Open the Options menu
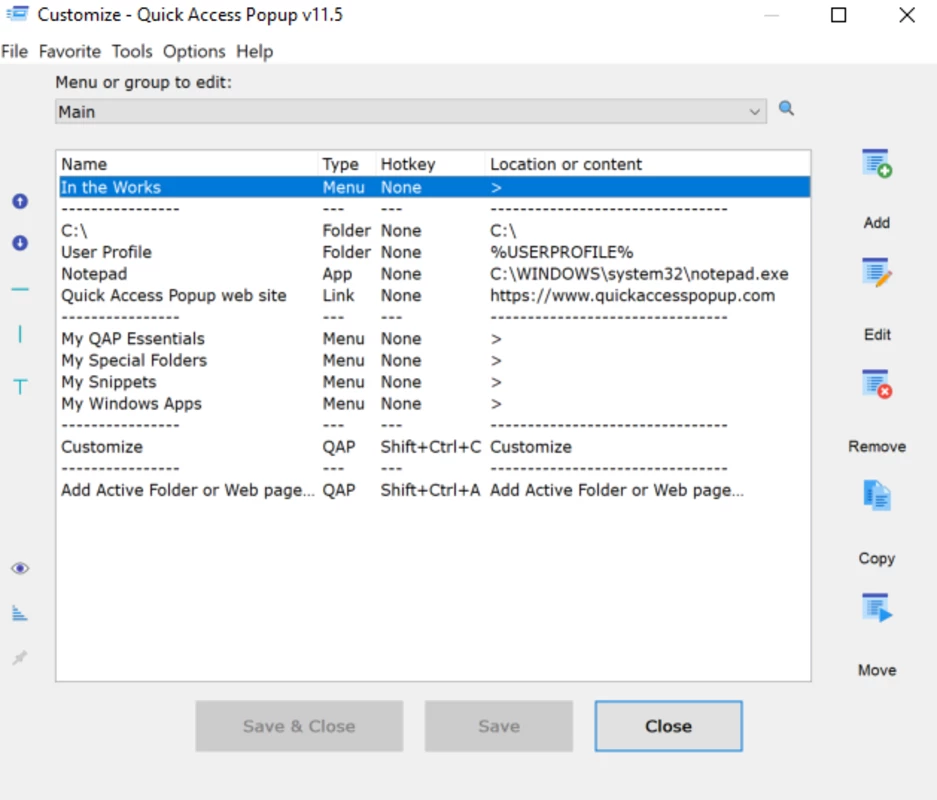 pos(194,51)
